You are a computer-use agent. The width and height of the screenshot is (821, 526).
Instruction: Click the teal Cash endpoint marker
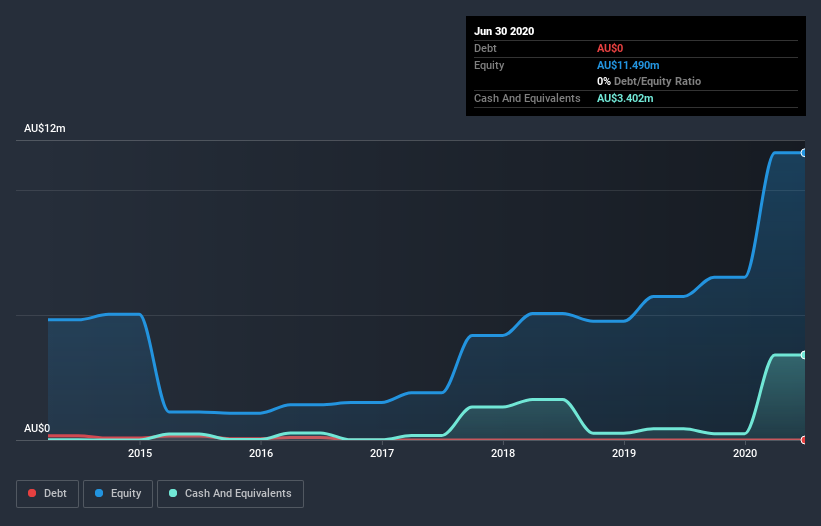804,355
